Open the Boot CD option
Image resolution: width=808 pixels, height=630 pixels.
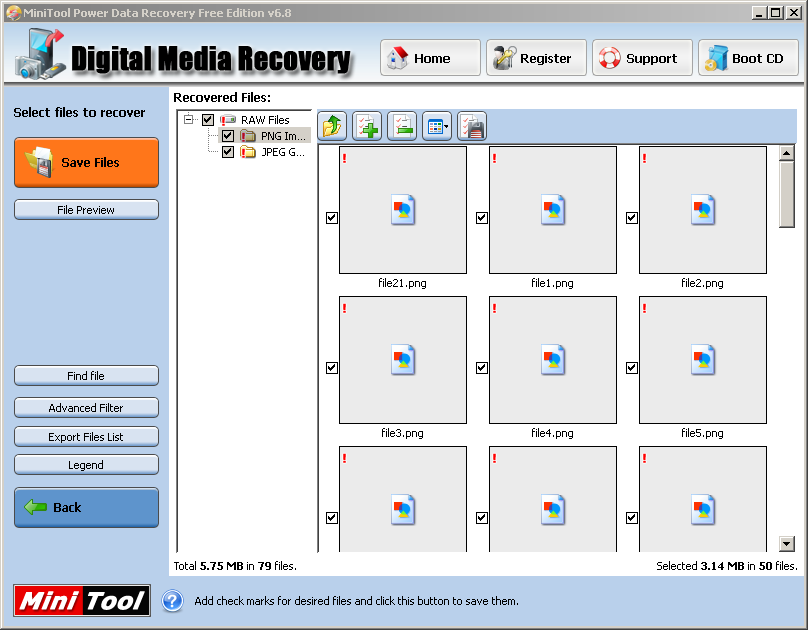click(x=748, y=58)
